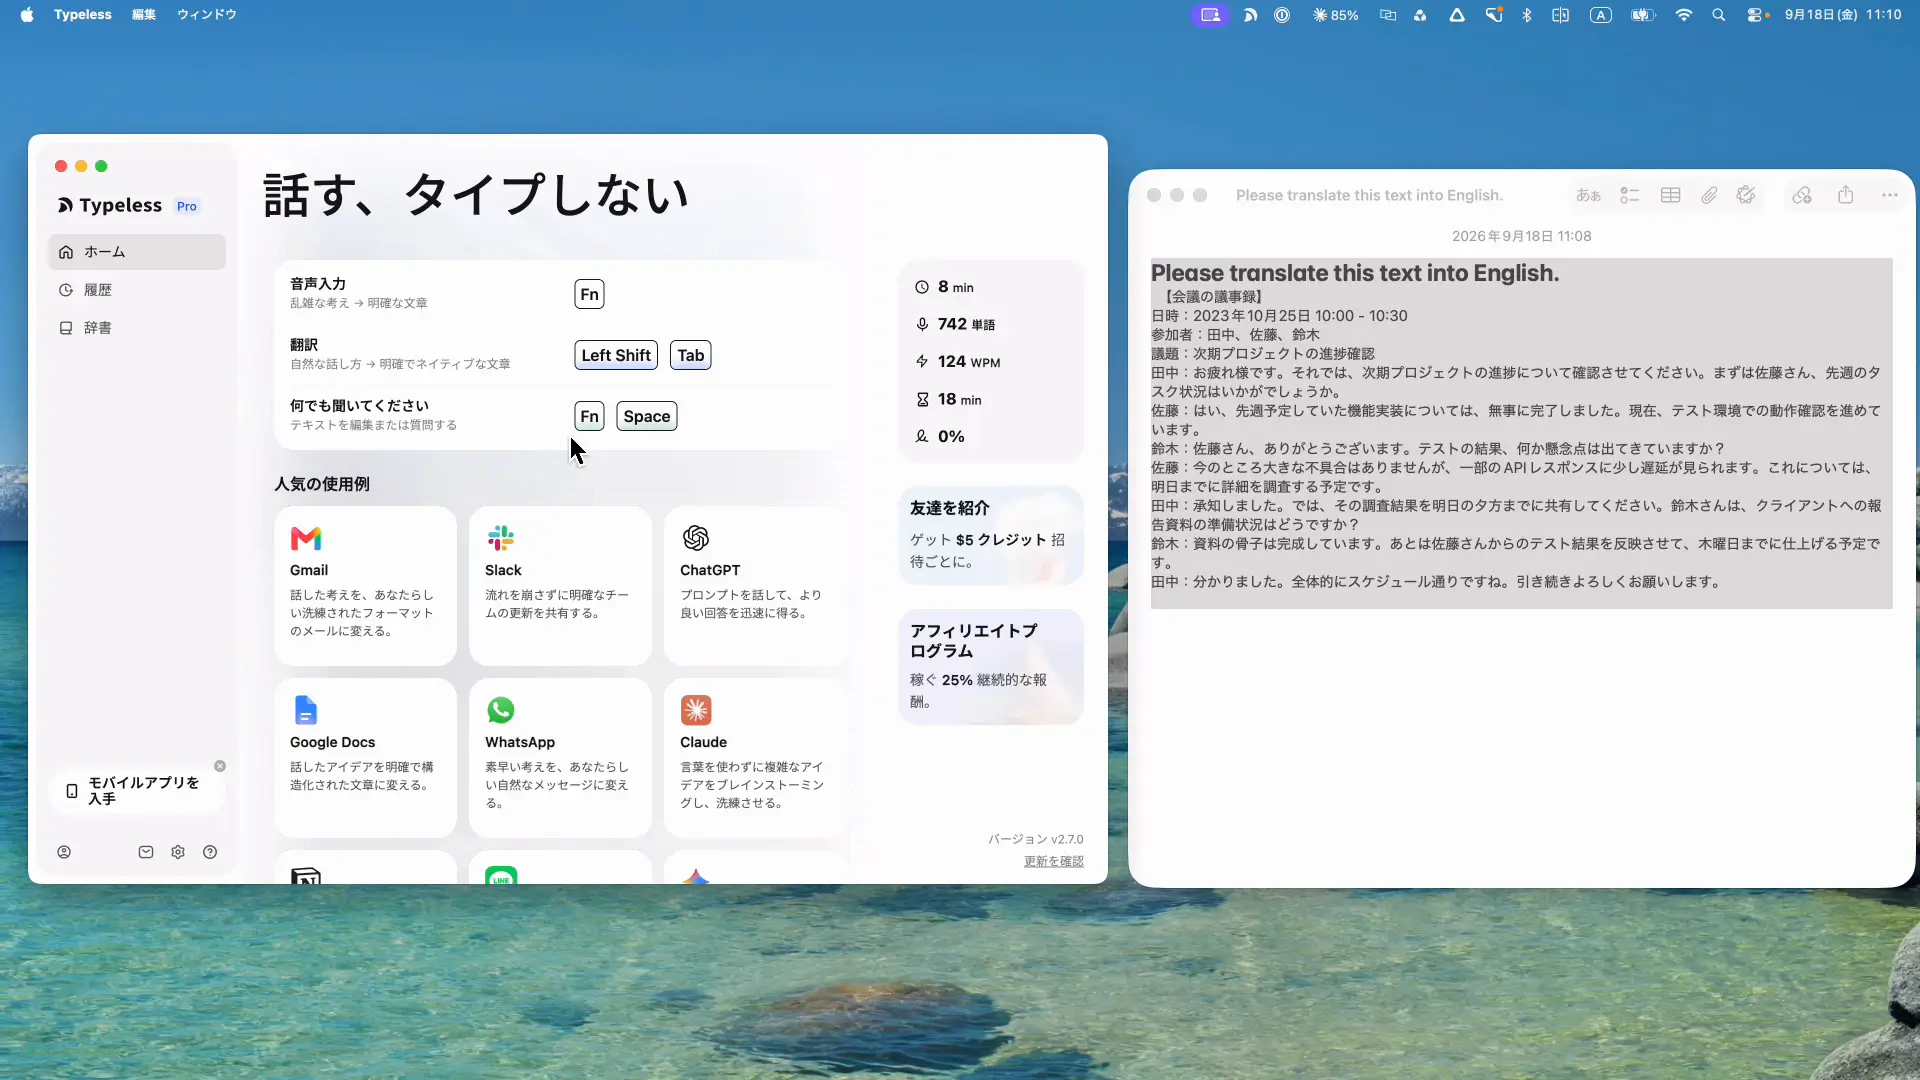Add a checklist in Notes toolbar
This screenshot has width=1920, height=1080.
coord(1630,195)
